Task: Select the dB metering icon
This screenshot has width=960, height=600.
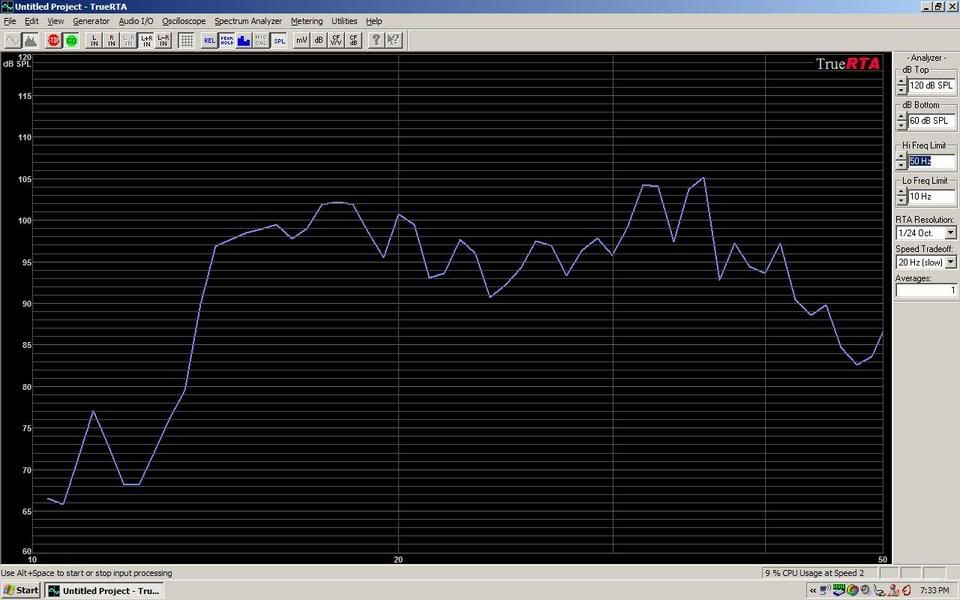Action: (x=318, y=40)
